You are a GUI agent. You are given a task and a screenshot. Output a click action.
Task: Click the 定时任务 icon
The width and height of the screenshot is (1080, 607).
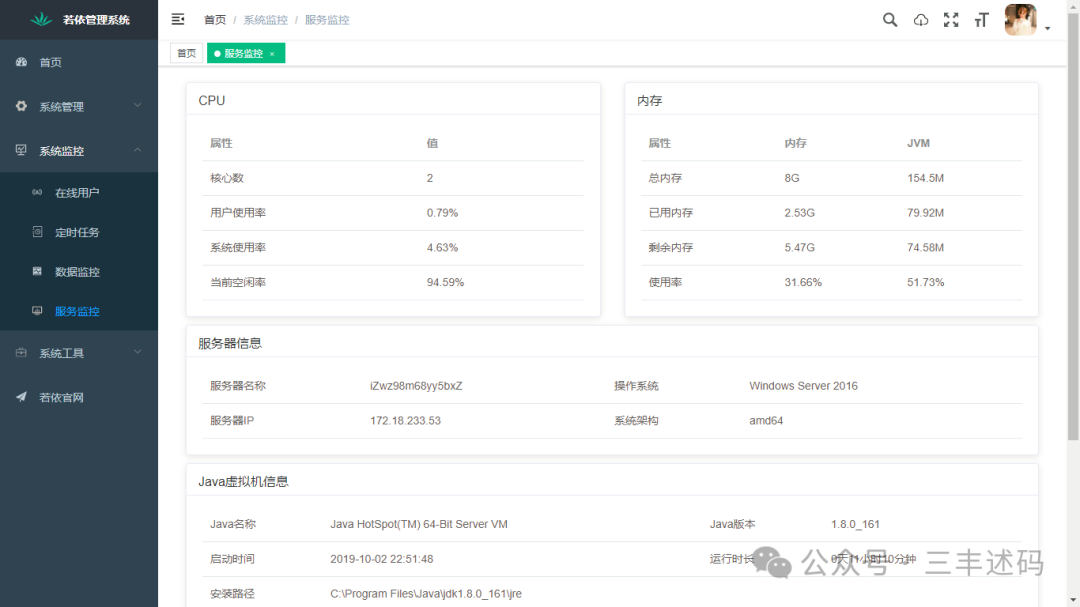(37, 232)
